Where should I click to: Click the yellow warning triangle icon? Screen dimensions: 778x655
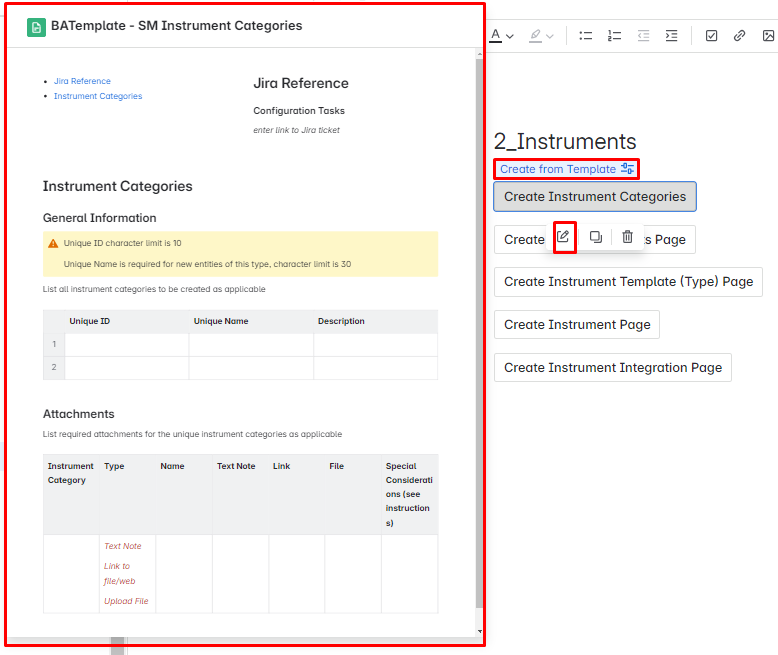tap(53, 243)
